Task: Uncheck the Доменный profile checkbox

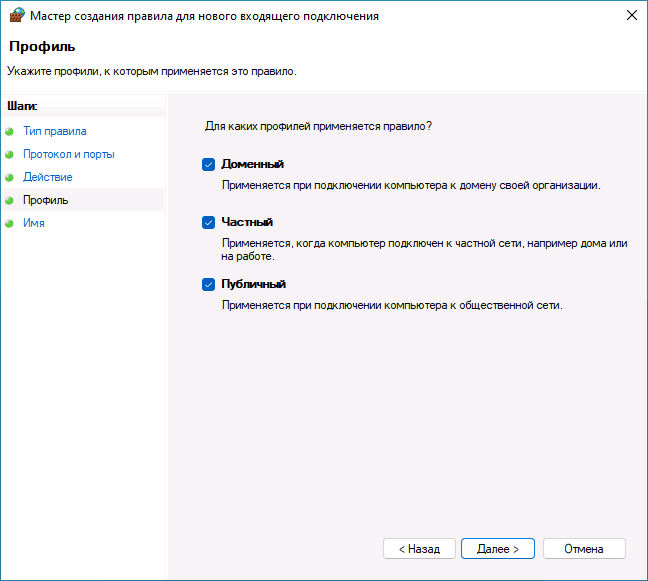Action: click(208, 164)
